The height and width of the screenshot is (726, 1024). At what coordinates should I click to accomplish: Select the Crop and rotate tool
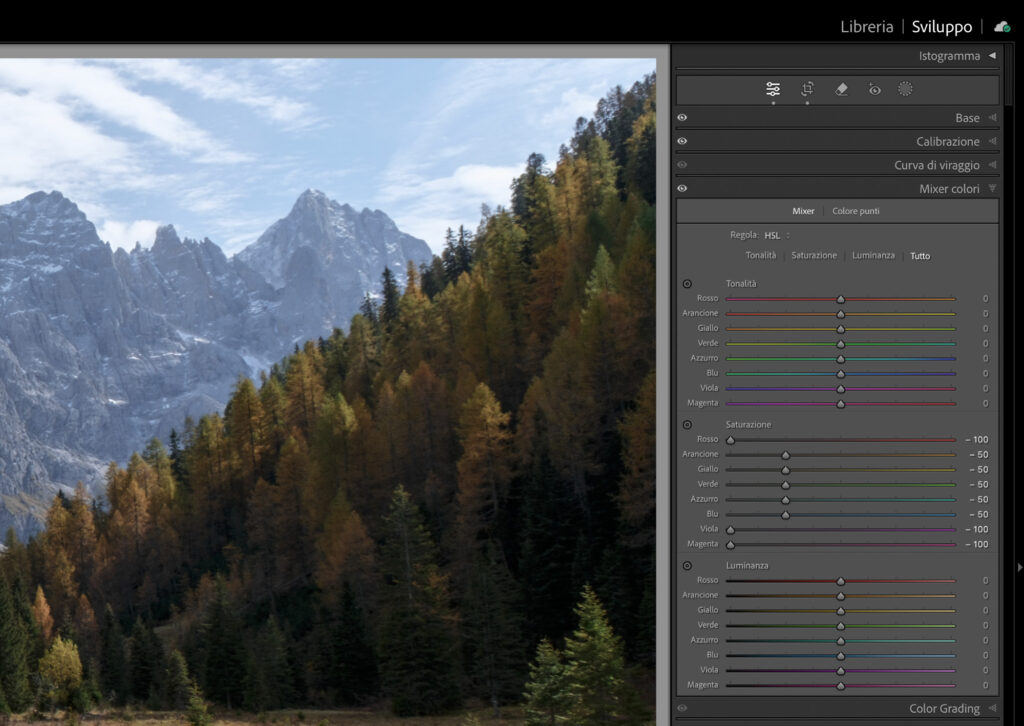pos(807,89)
